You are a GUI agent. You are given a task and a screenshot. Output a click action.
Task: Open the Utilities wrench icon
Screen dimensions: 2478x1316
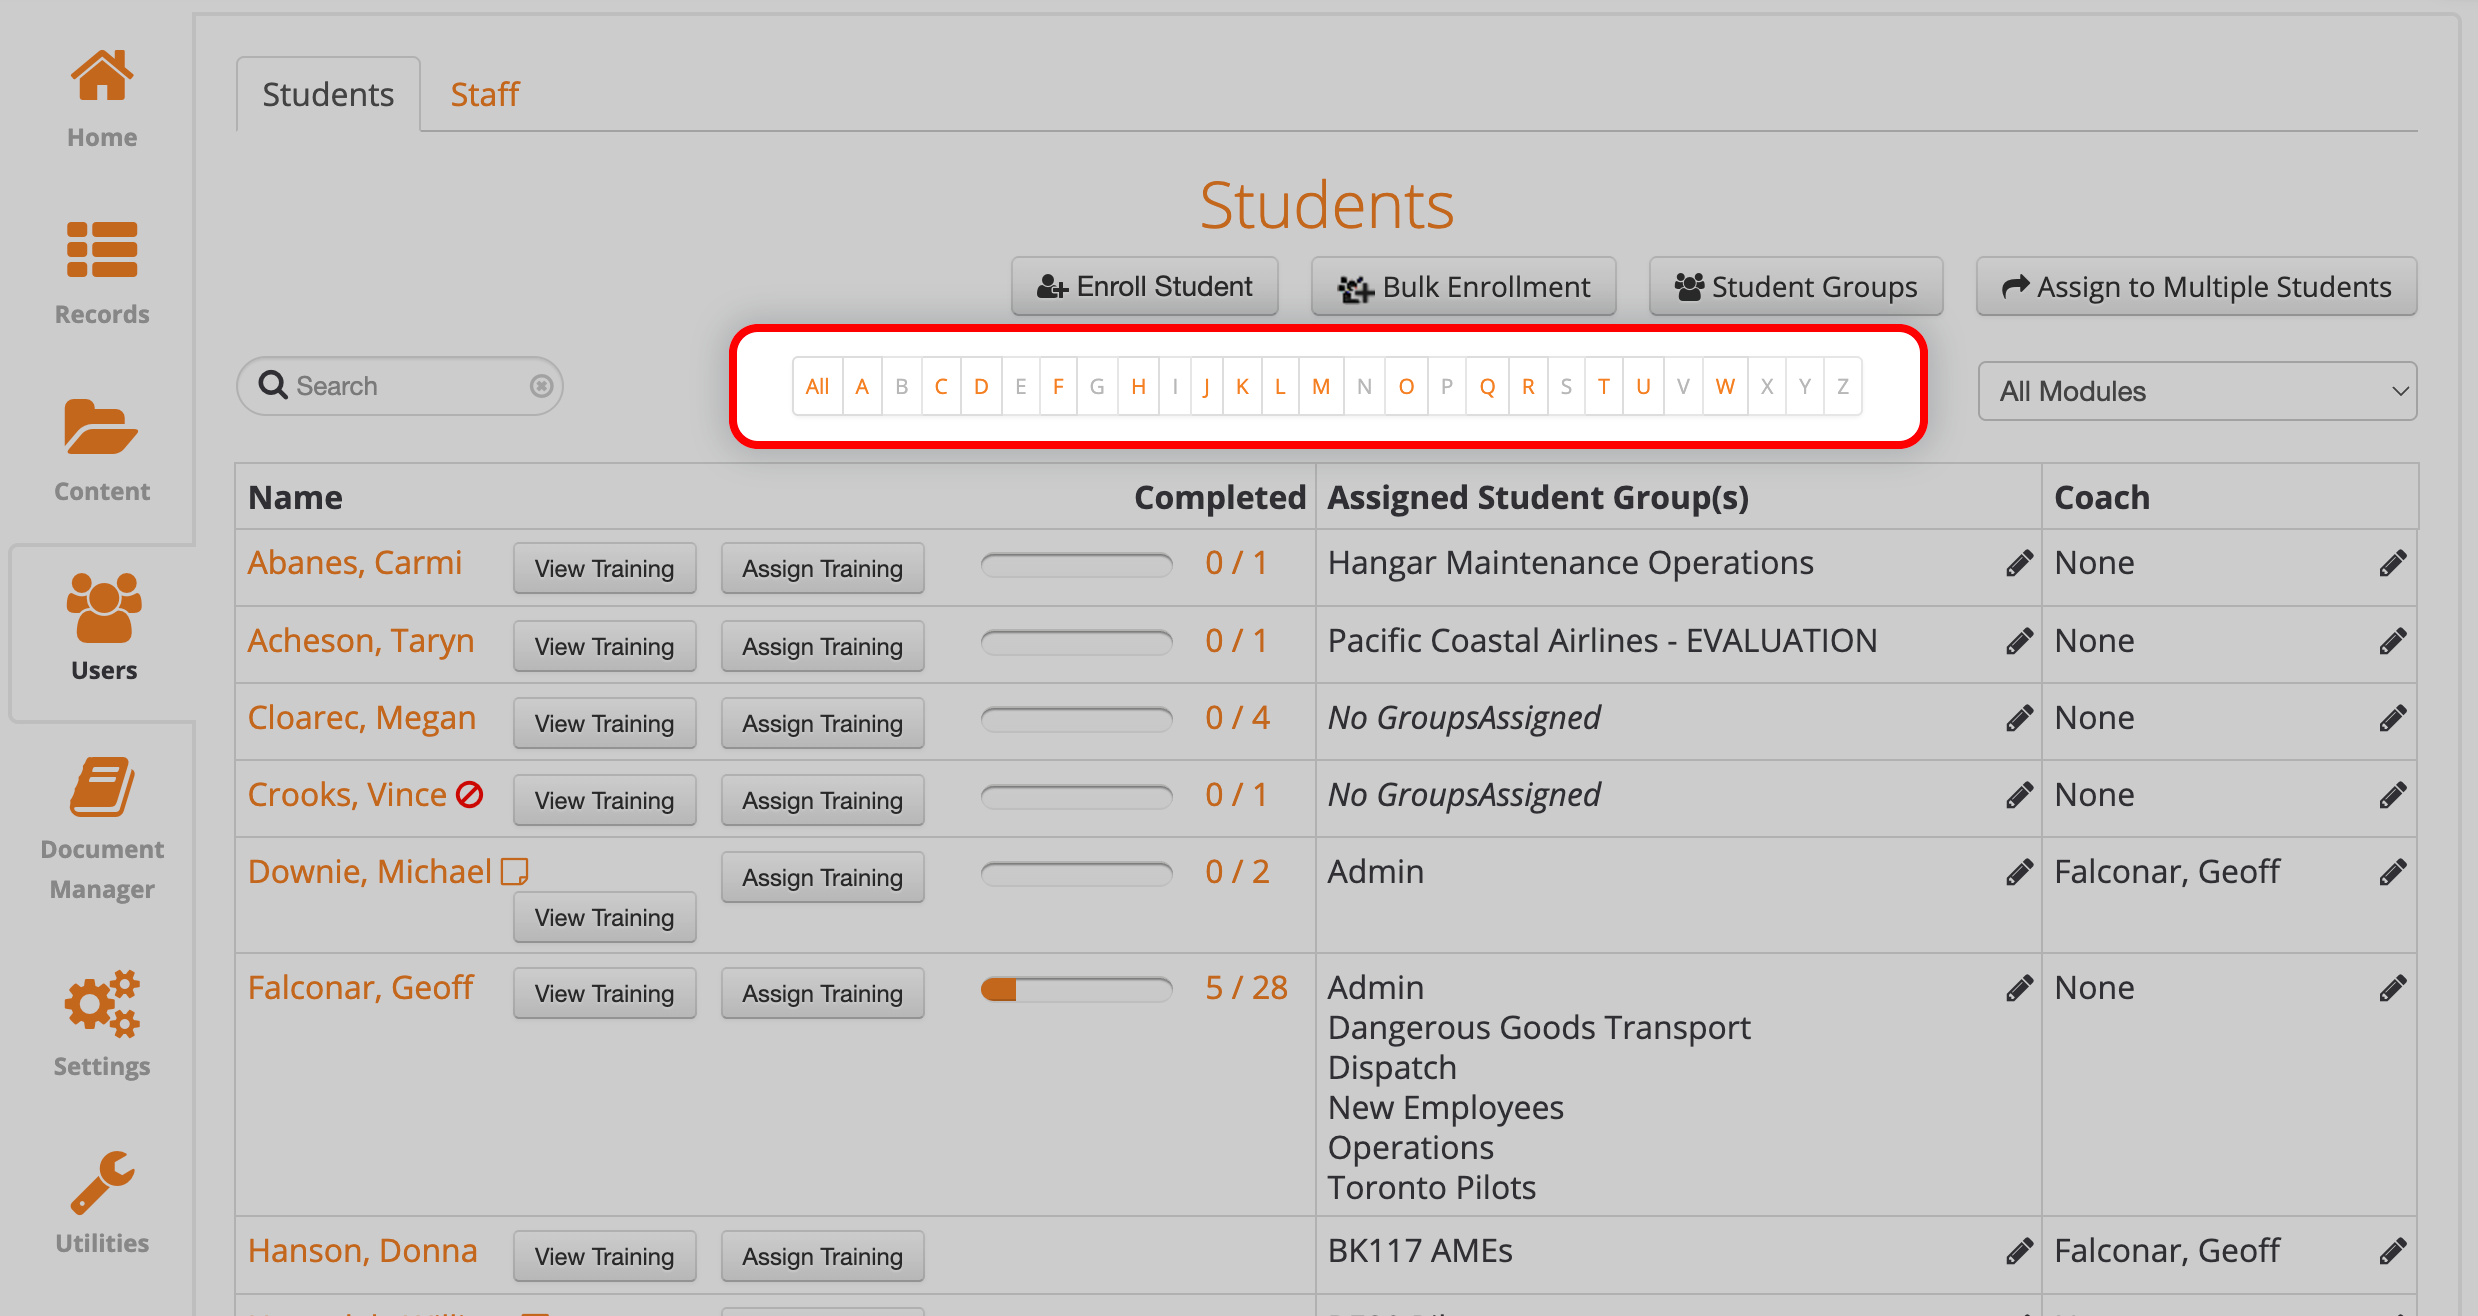[x=101, y=1182]
